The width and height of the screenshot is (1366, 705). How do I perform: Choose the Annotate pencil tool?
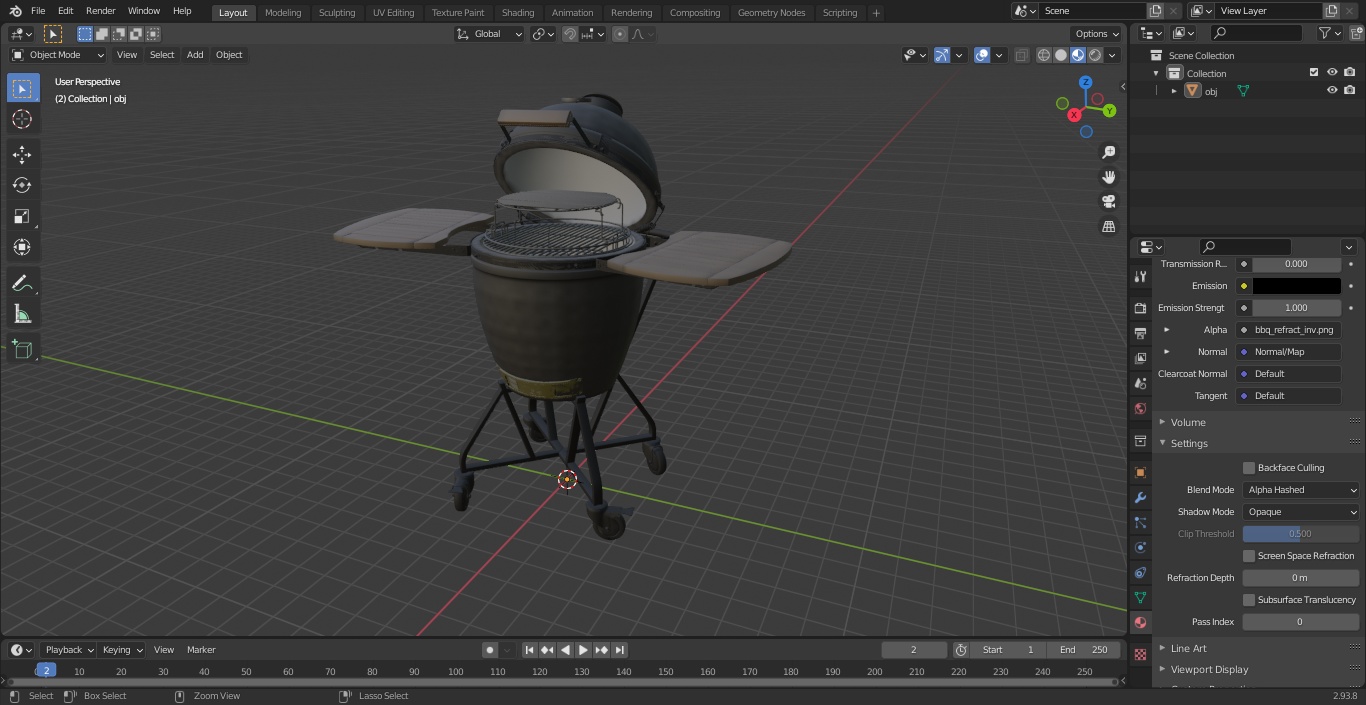pos(22,283)
